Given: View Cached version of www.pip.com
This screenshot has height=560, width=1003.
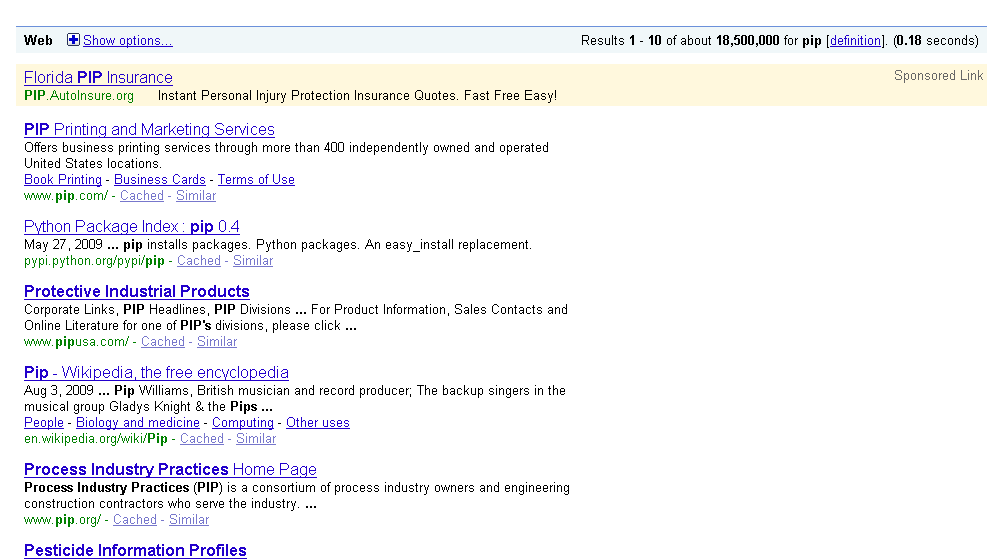Looking at the screenshot, I should click(142, 196).
